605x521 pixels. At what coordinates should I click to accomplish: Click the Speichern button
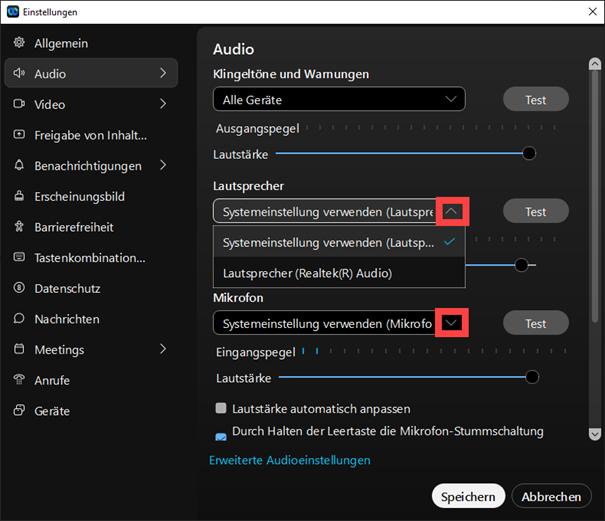[x=468, y=496]
